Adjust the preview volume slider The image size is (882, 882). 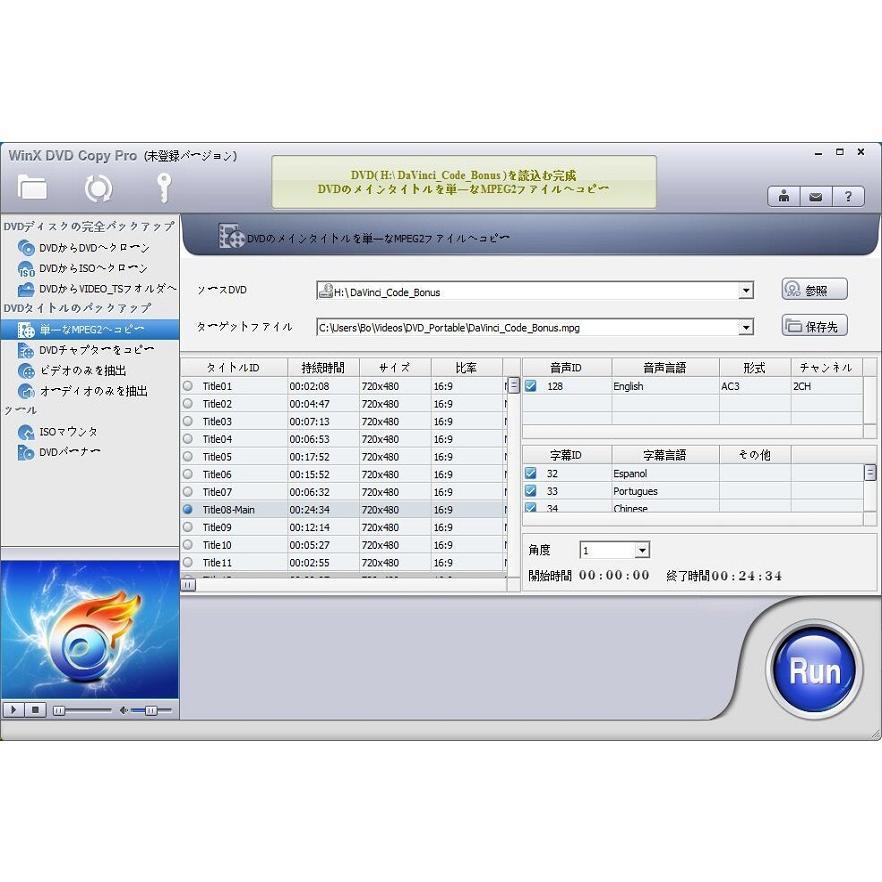coord(150,710)
